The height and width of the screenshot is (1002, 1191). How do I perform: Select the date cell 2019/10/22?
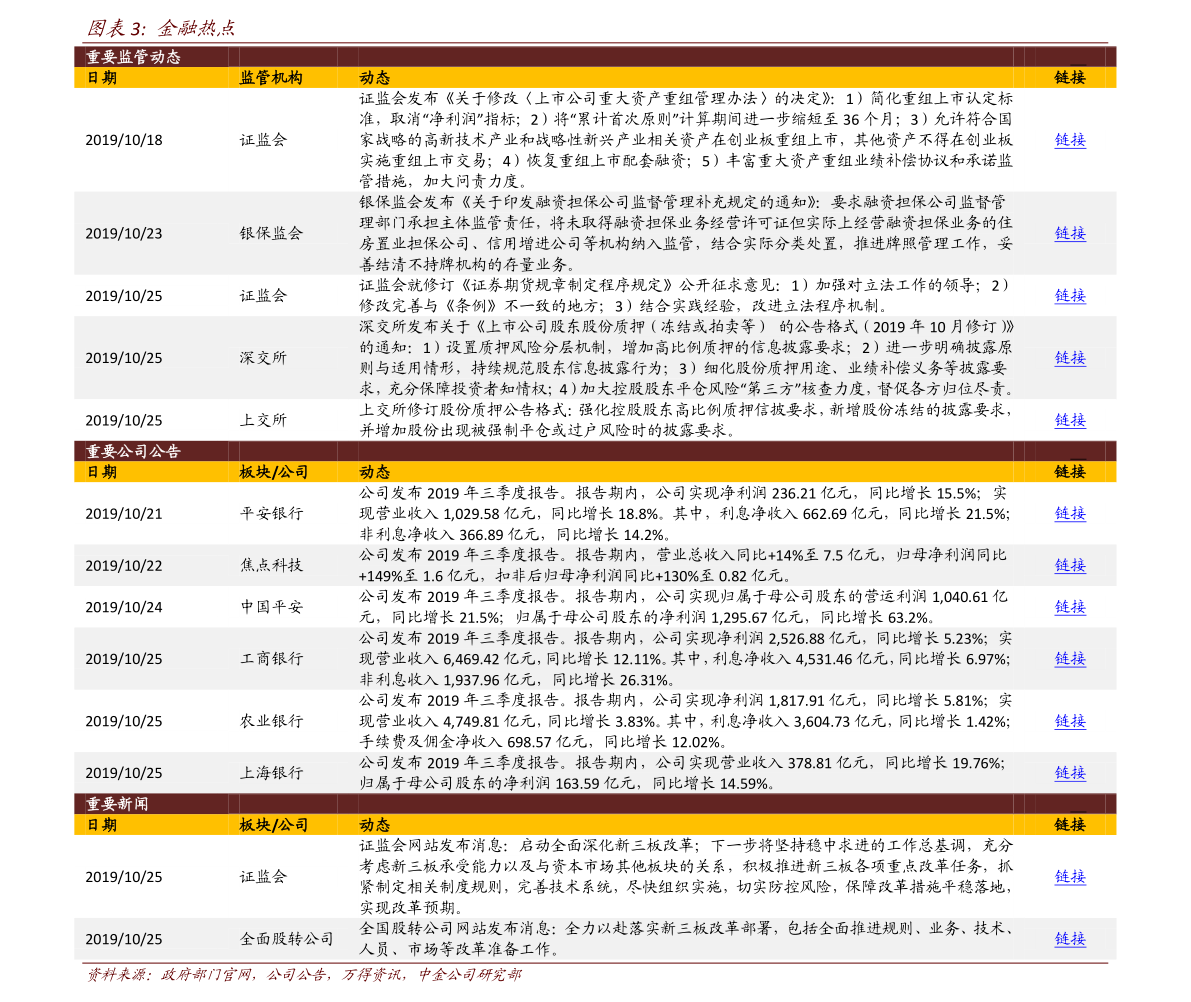pos(124,565)
